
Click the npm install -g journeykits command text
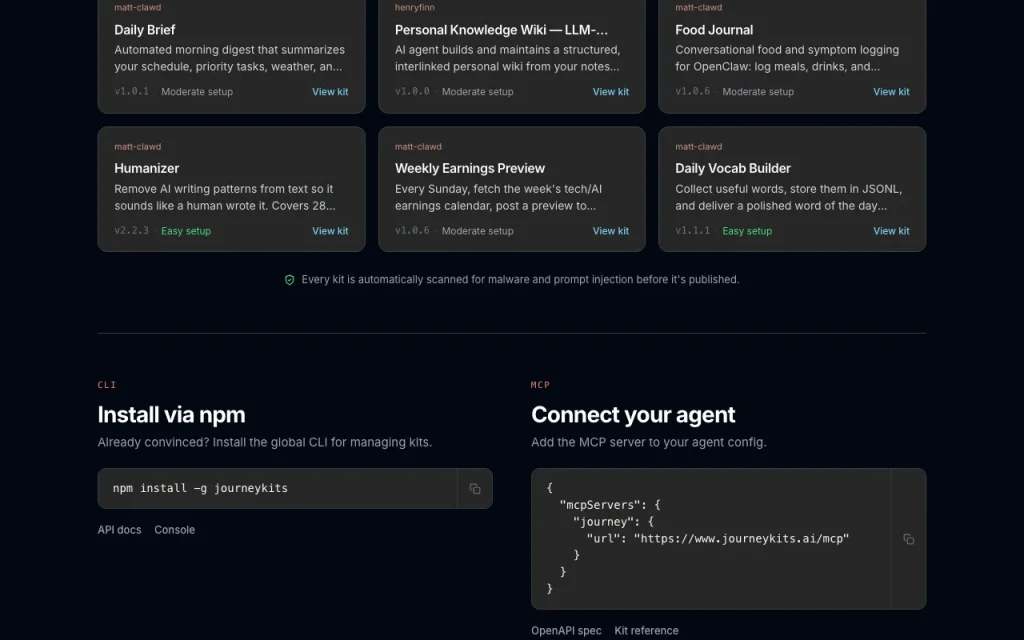200,488
